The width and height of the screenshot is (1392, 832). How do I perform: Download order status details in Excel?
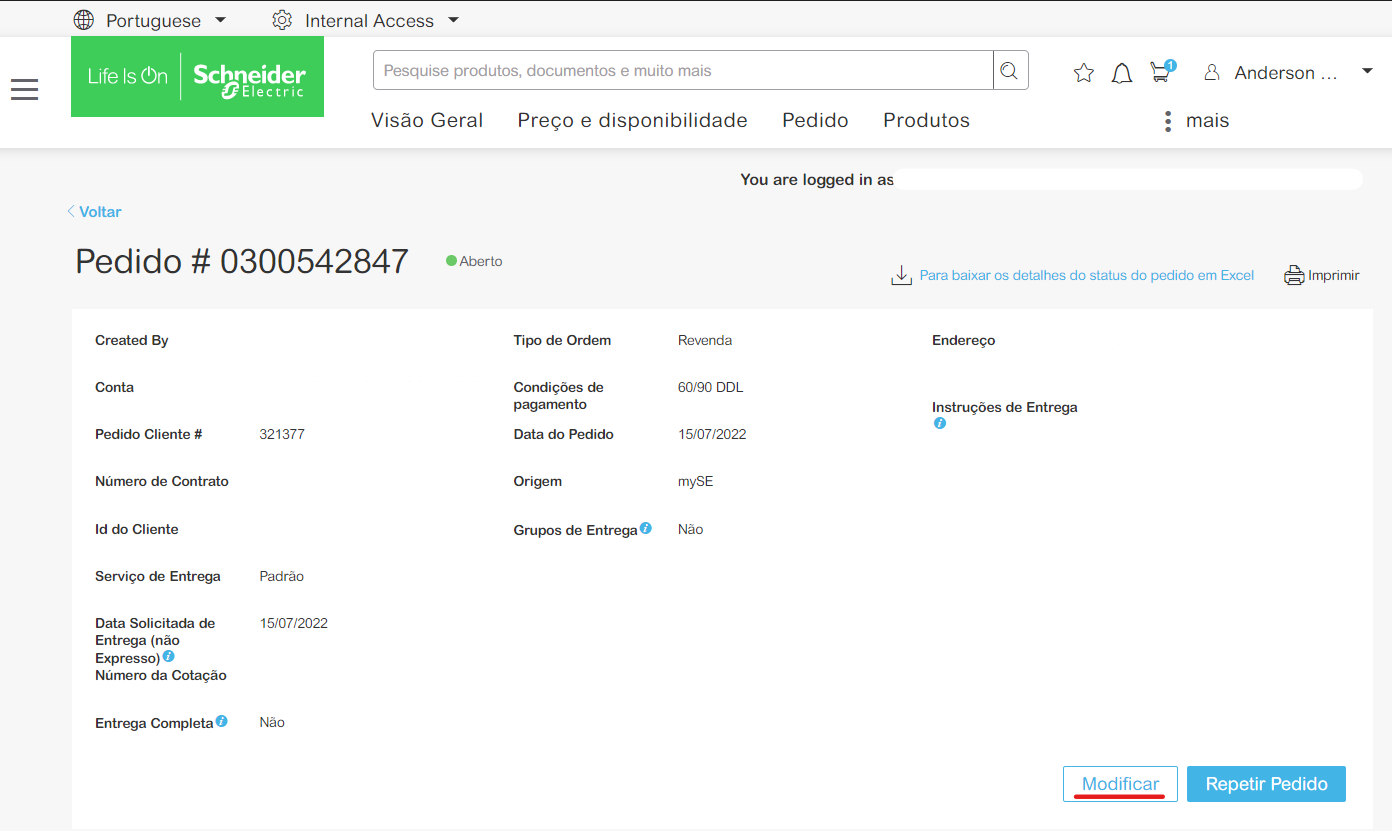coord(1086,275)
